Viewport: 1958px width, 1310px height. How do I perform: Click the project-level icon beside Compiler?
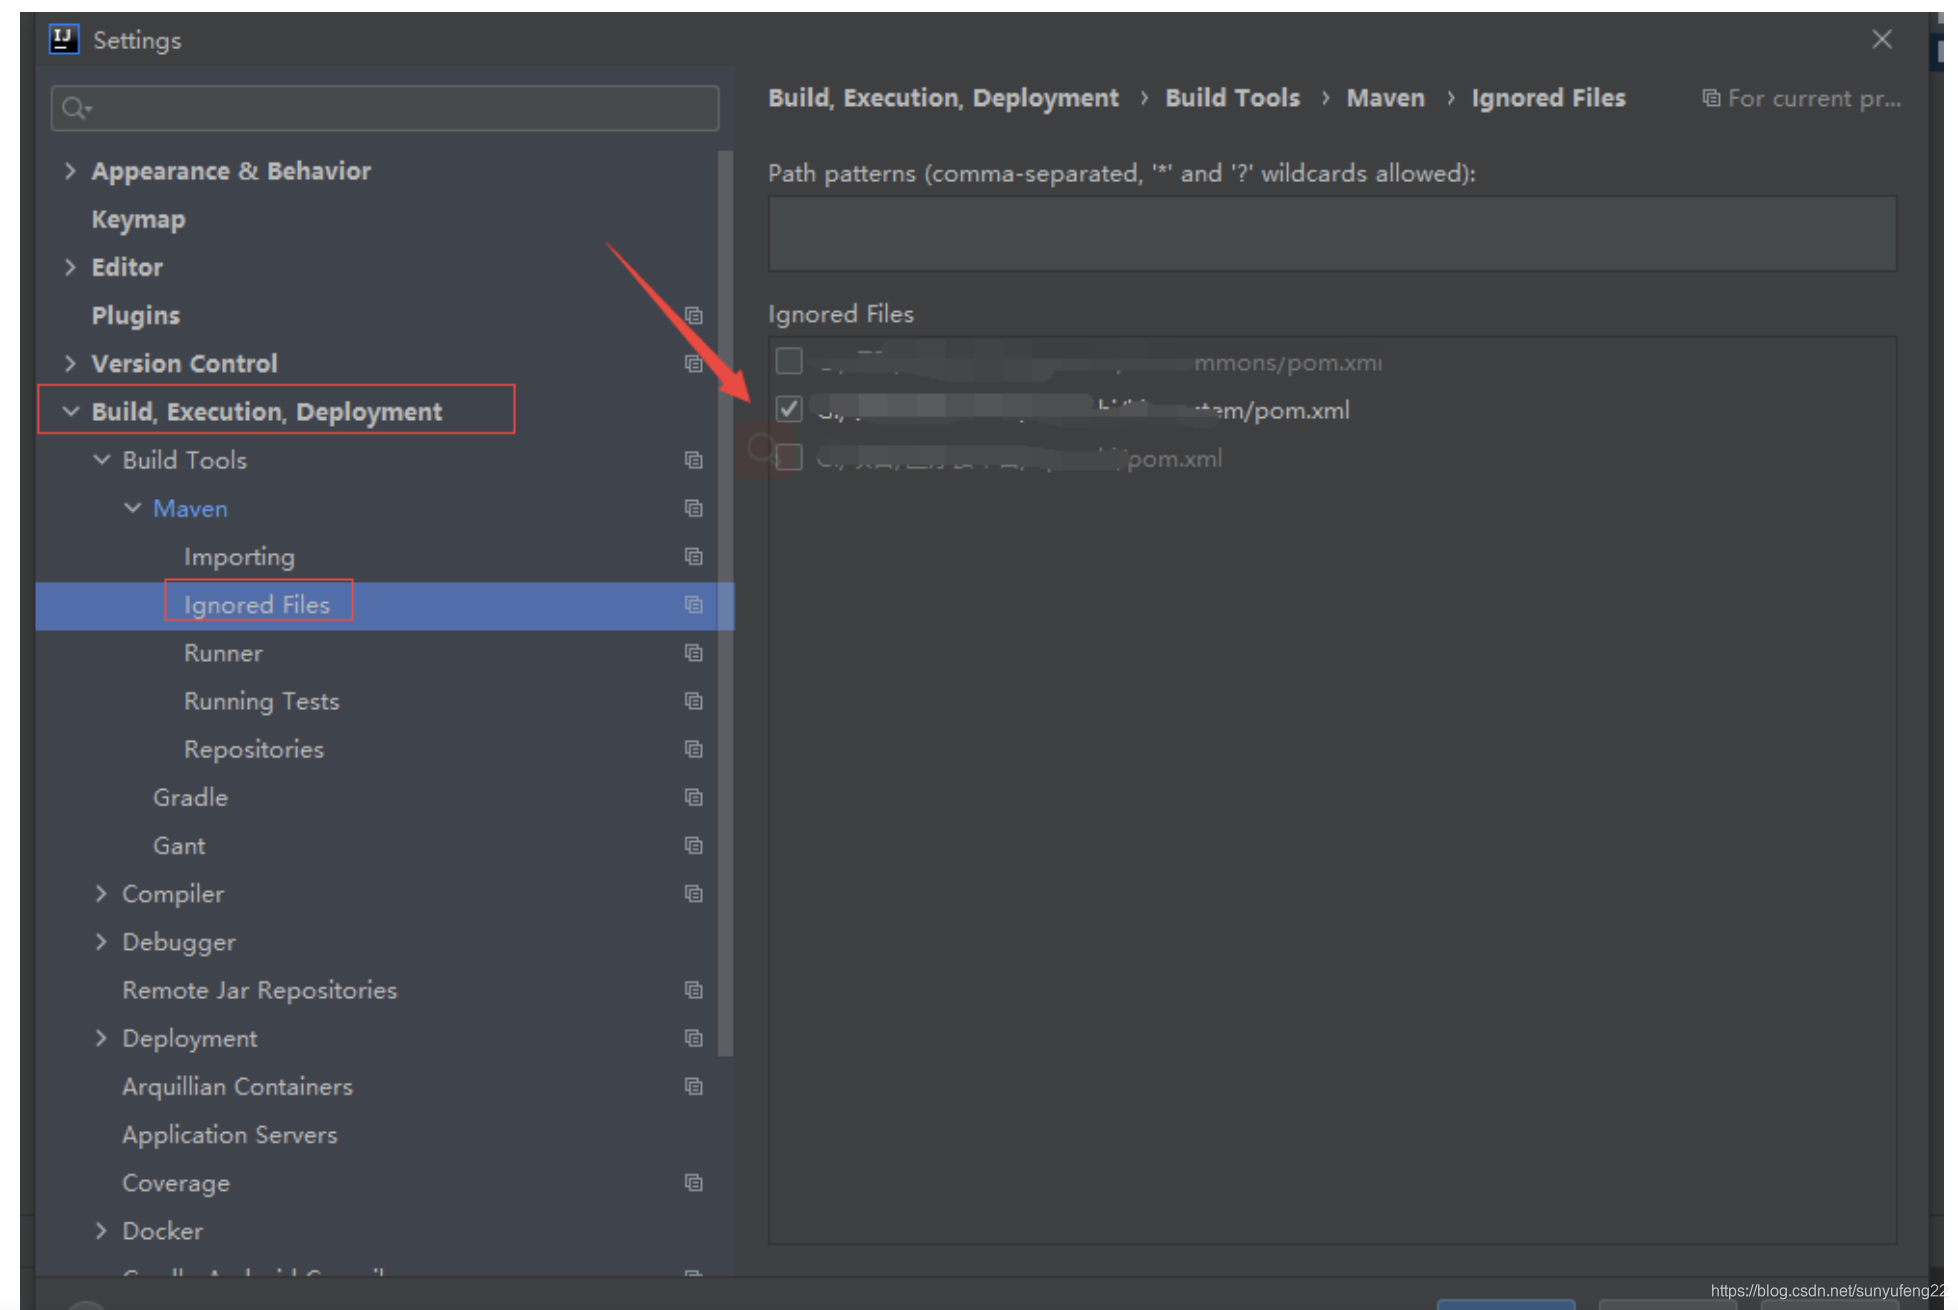pyautogui.click(x=693, y=894)
